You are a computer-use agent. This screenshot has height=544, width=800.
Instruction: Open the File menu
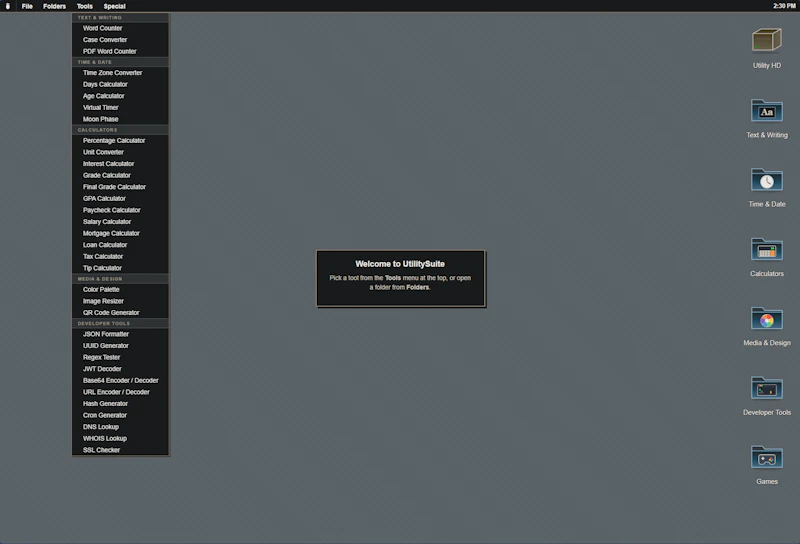27,6
